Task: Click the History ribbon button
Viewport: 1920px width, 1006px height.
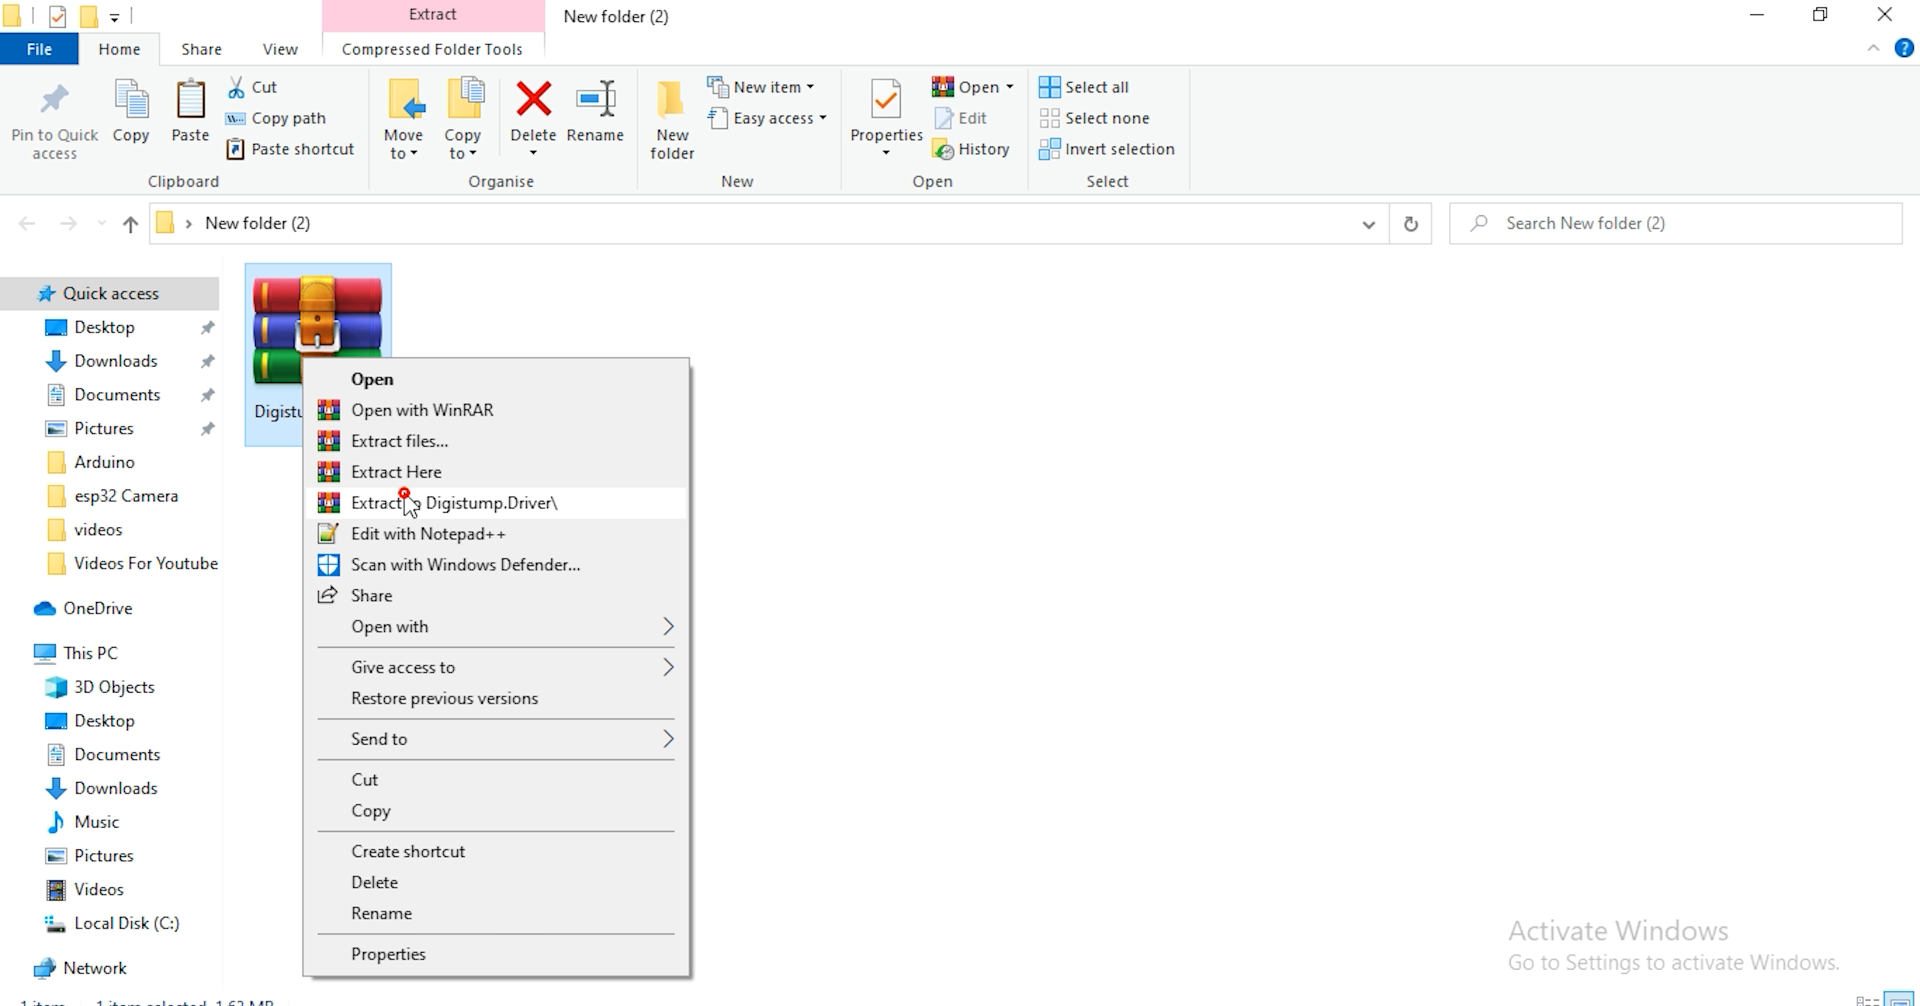Action: click(x=971, y=149)
